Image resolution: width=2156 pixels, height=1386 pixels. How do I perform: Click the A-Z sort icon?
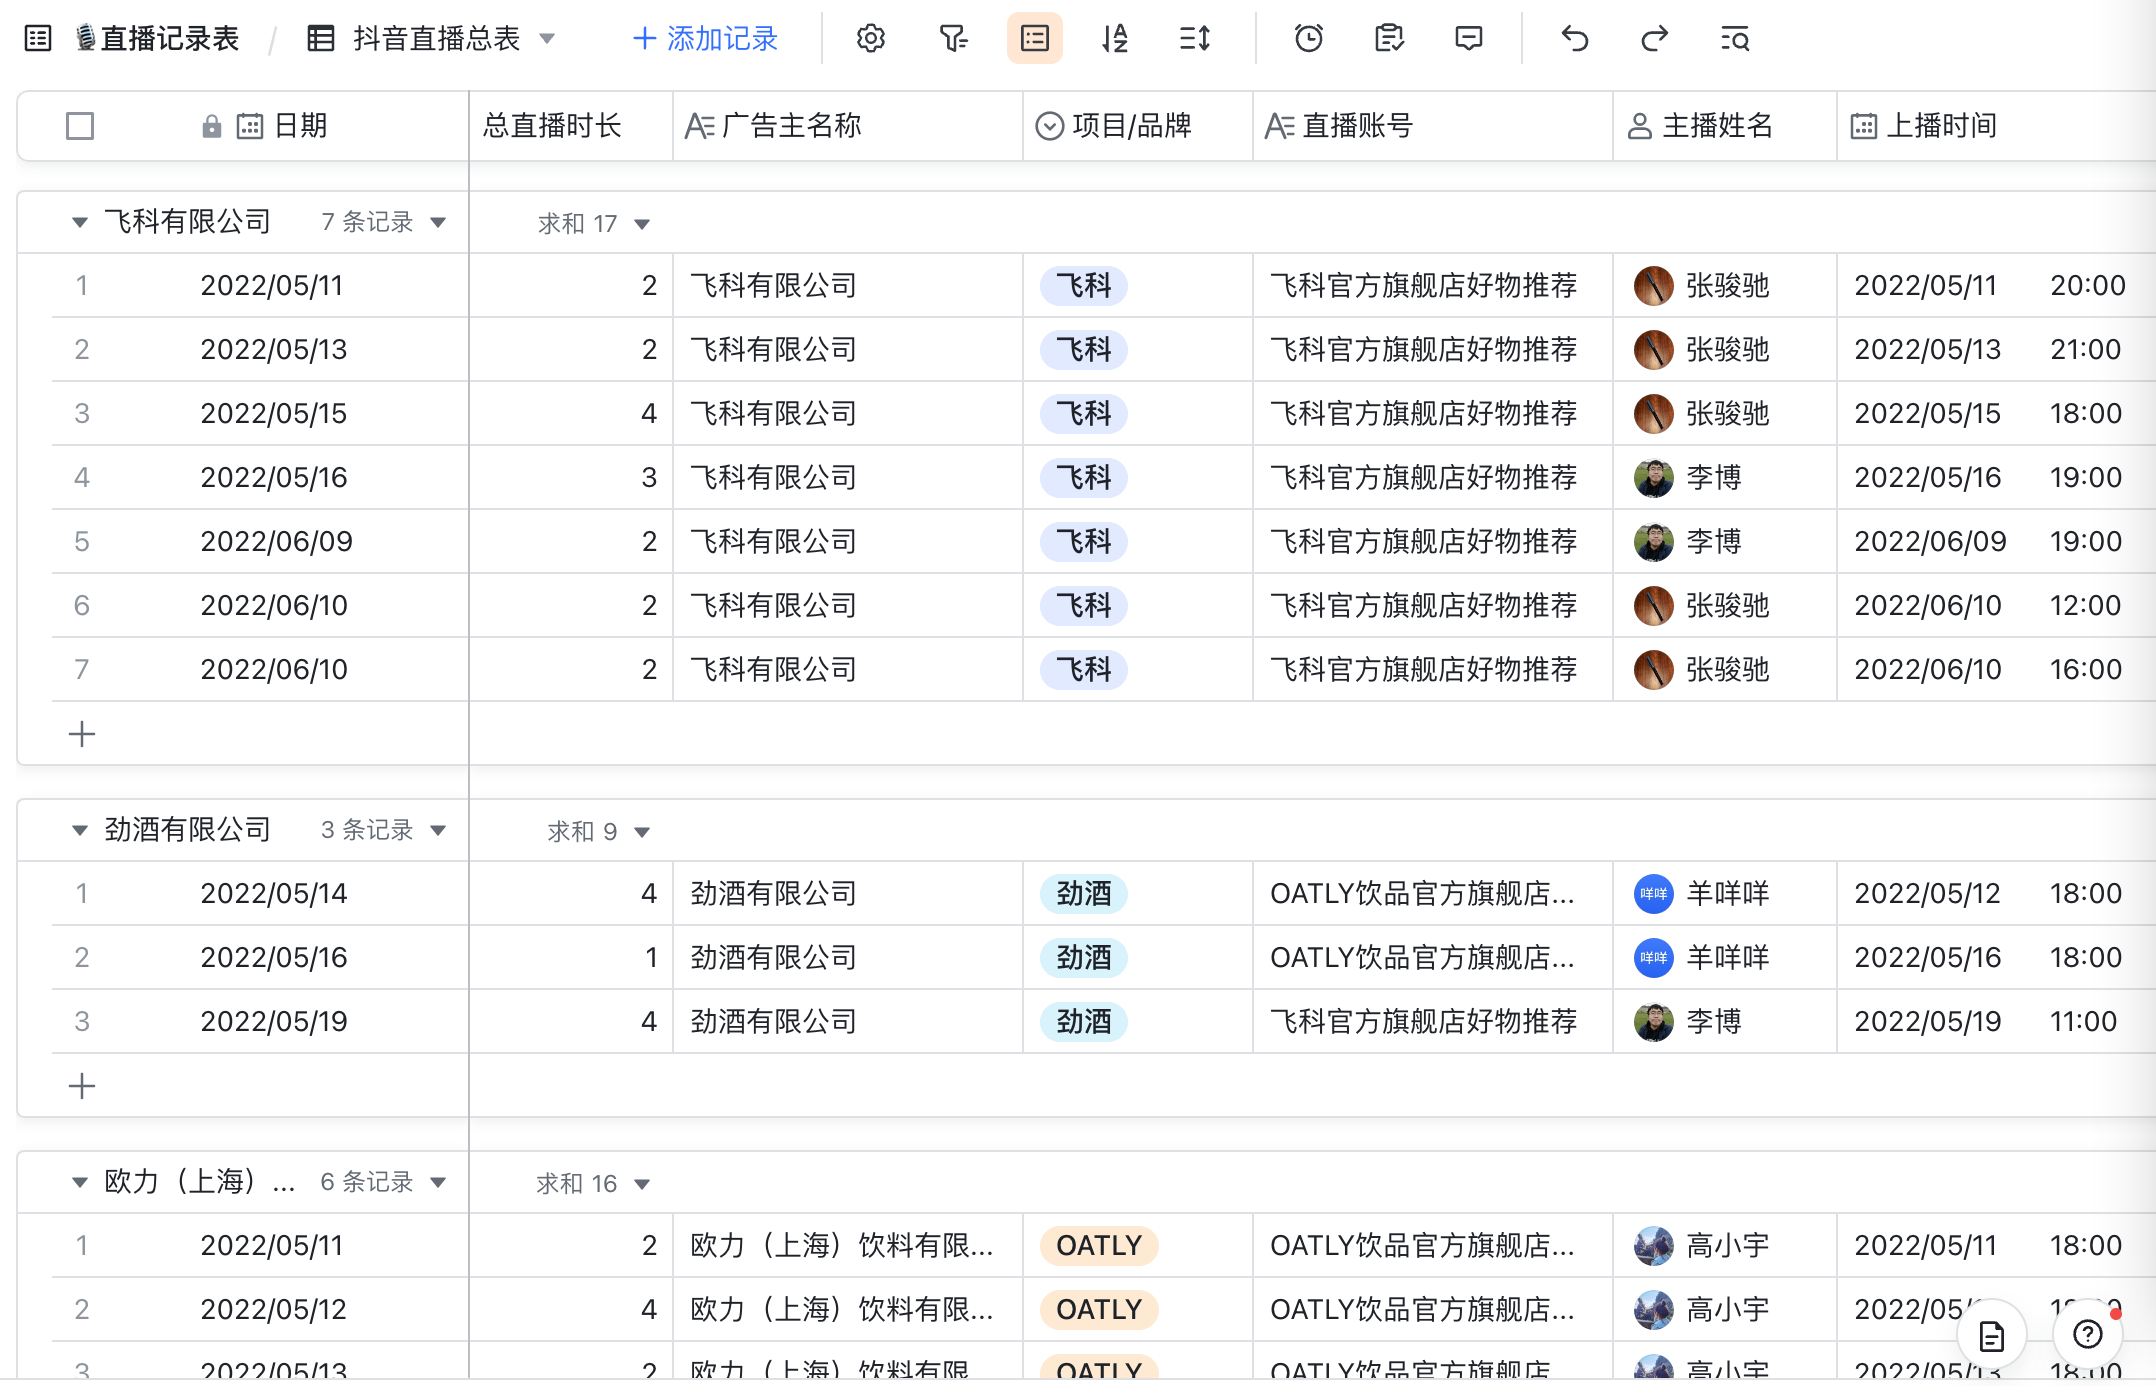pos(1114,39)
